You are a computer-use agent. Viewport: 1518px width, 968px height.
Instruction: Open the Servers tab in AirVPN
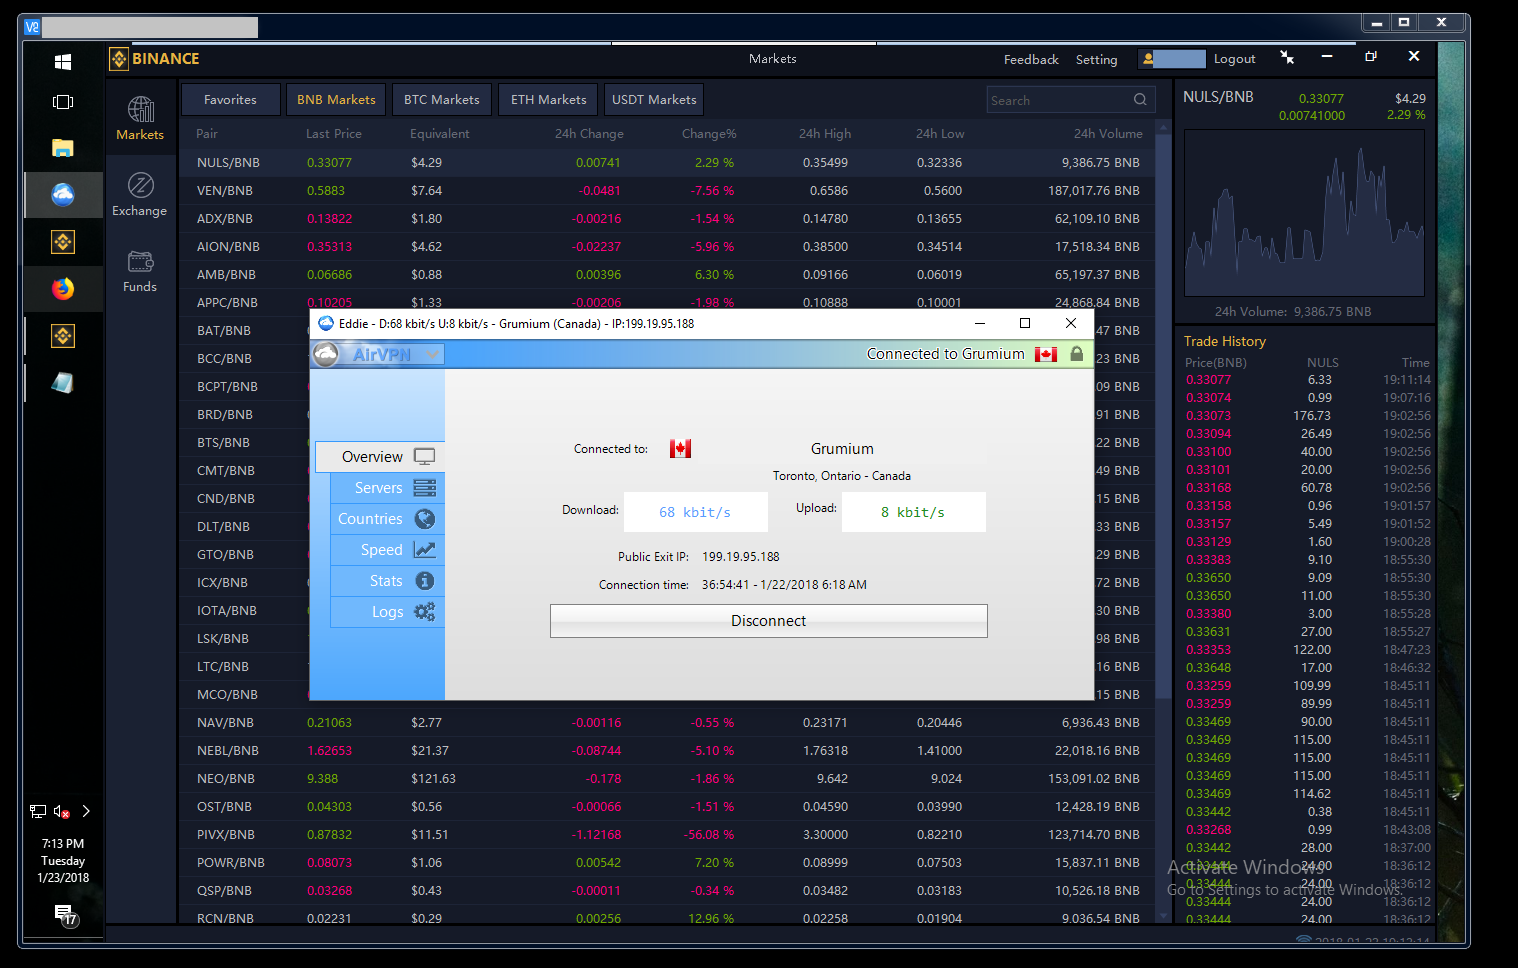pos(388,488)
